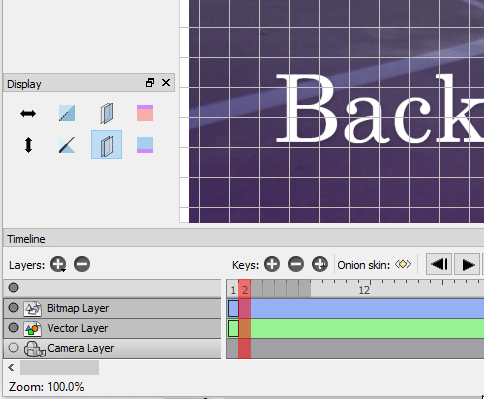Toggle next onion skin icon

106,145
